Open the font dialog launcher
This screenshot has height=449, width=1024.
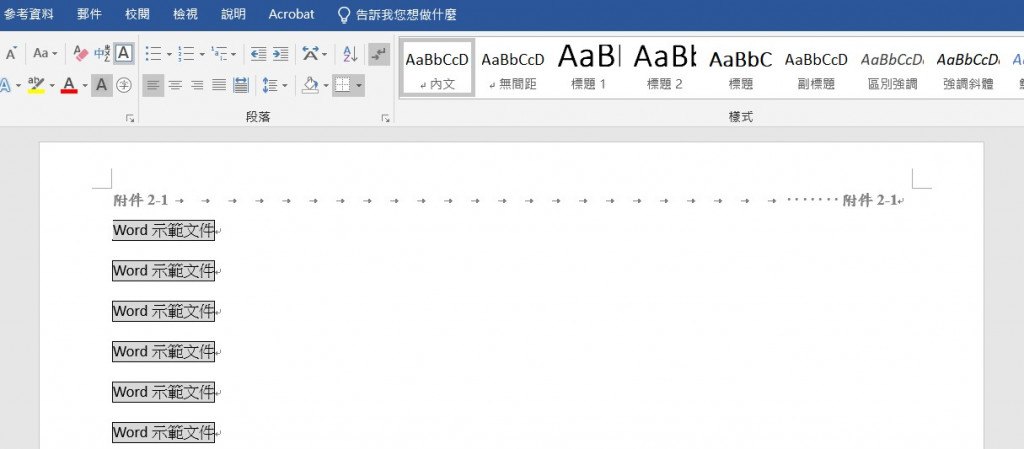pos(130,118)
